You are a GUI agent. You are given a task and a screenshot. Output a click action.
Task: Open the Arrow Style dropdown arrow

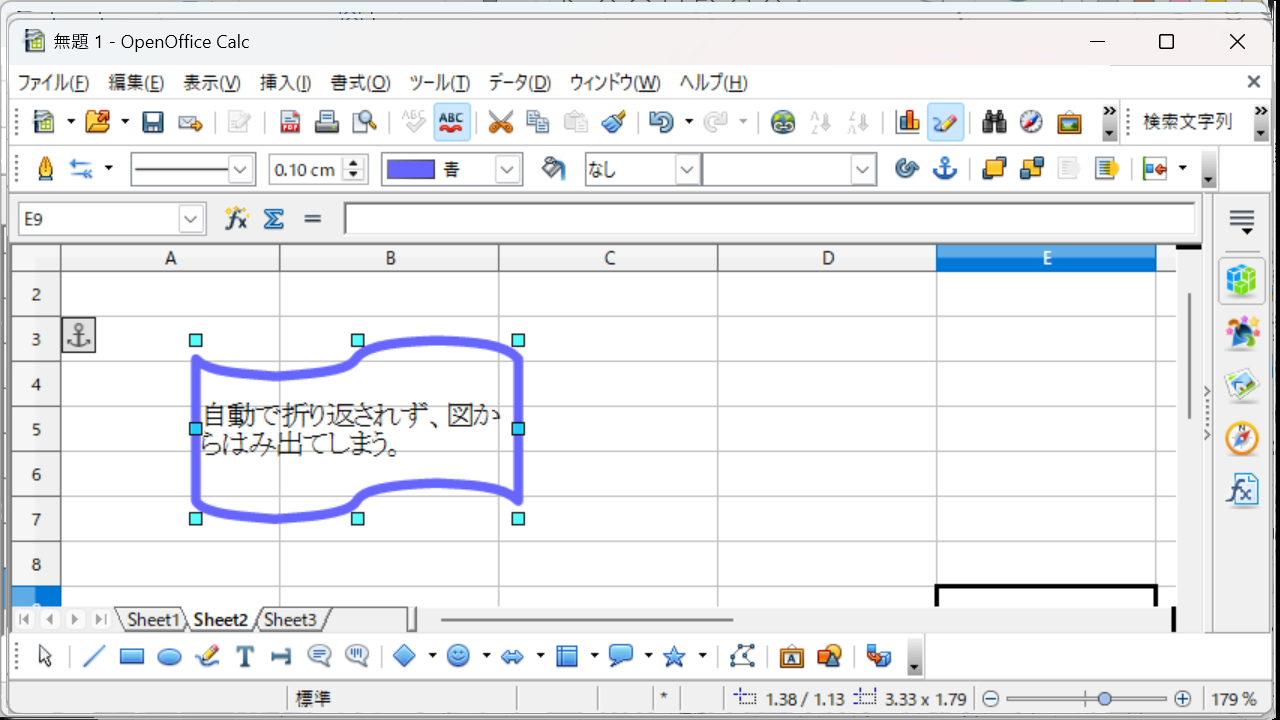pos(108,169)
